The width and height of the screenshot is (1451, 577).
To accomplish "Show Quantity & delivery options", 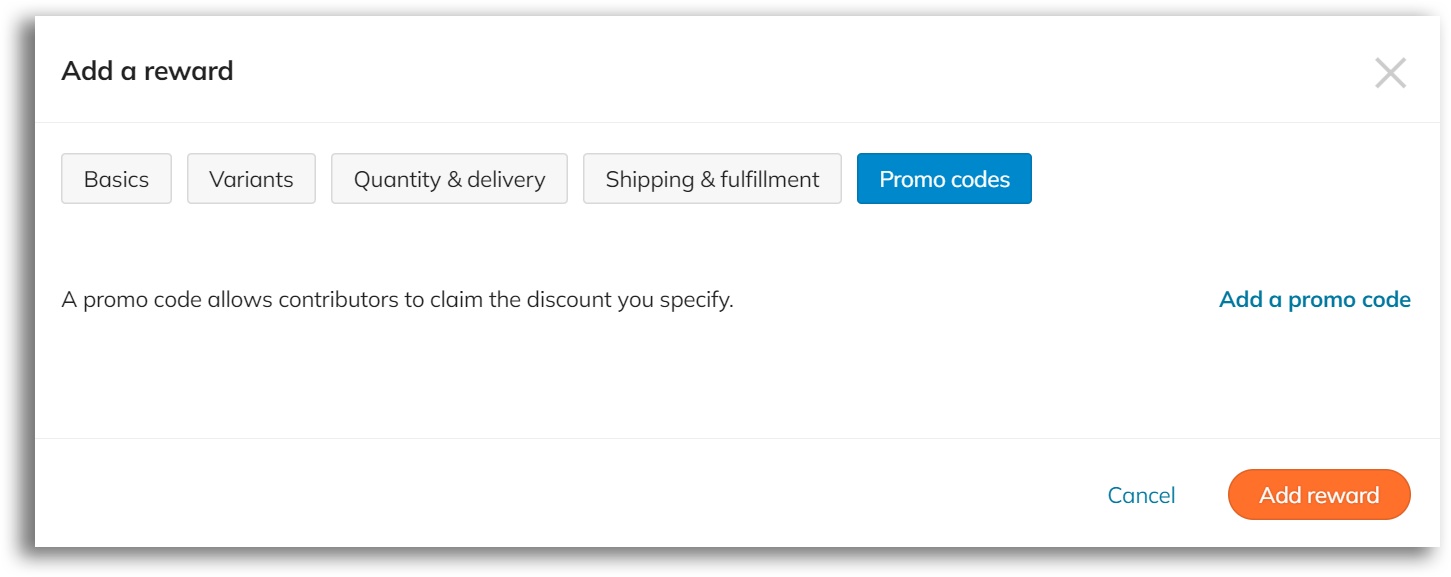I will coord(449,179).
